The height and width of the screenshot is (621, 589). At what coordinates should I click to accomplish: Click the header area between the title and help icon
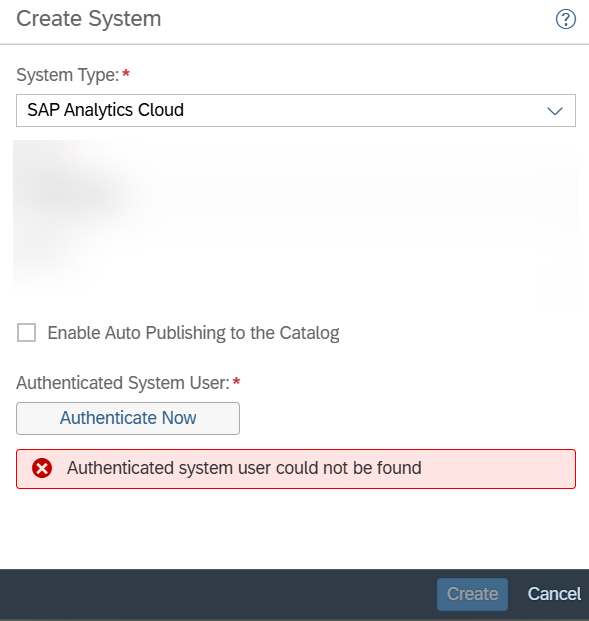(x=356, y=19)
